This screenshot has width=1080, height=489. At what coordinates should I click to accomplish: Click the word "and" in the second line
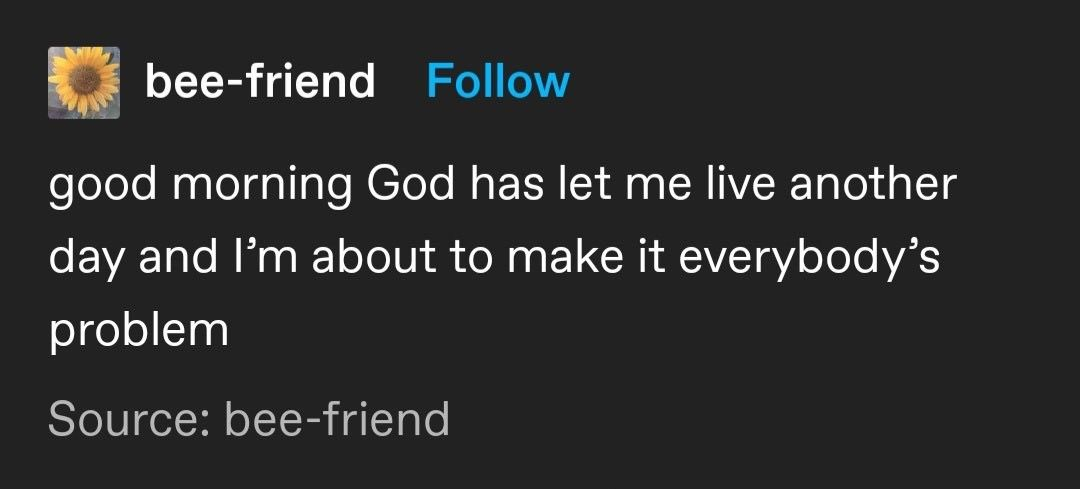(176, 258)
